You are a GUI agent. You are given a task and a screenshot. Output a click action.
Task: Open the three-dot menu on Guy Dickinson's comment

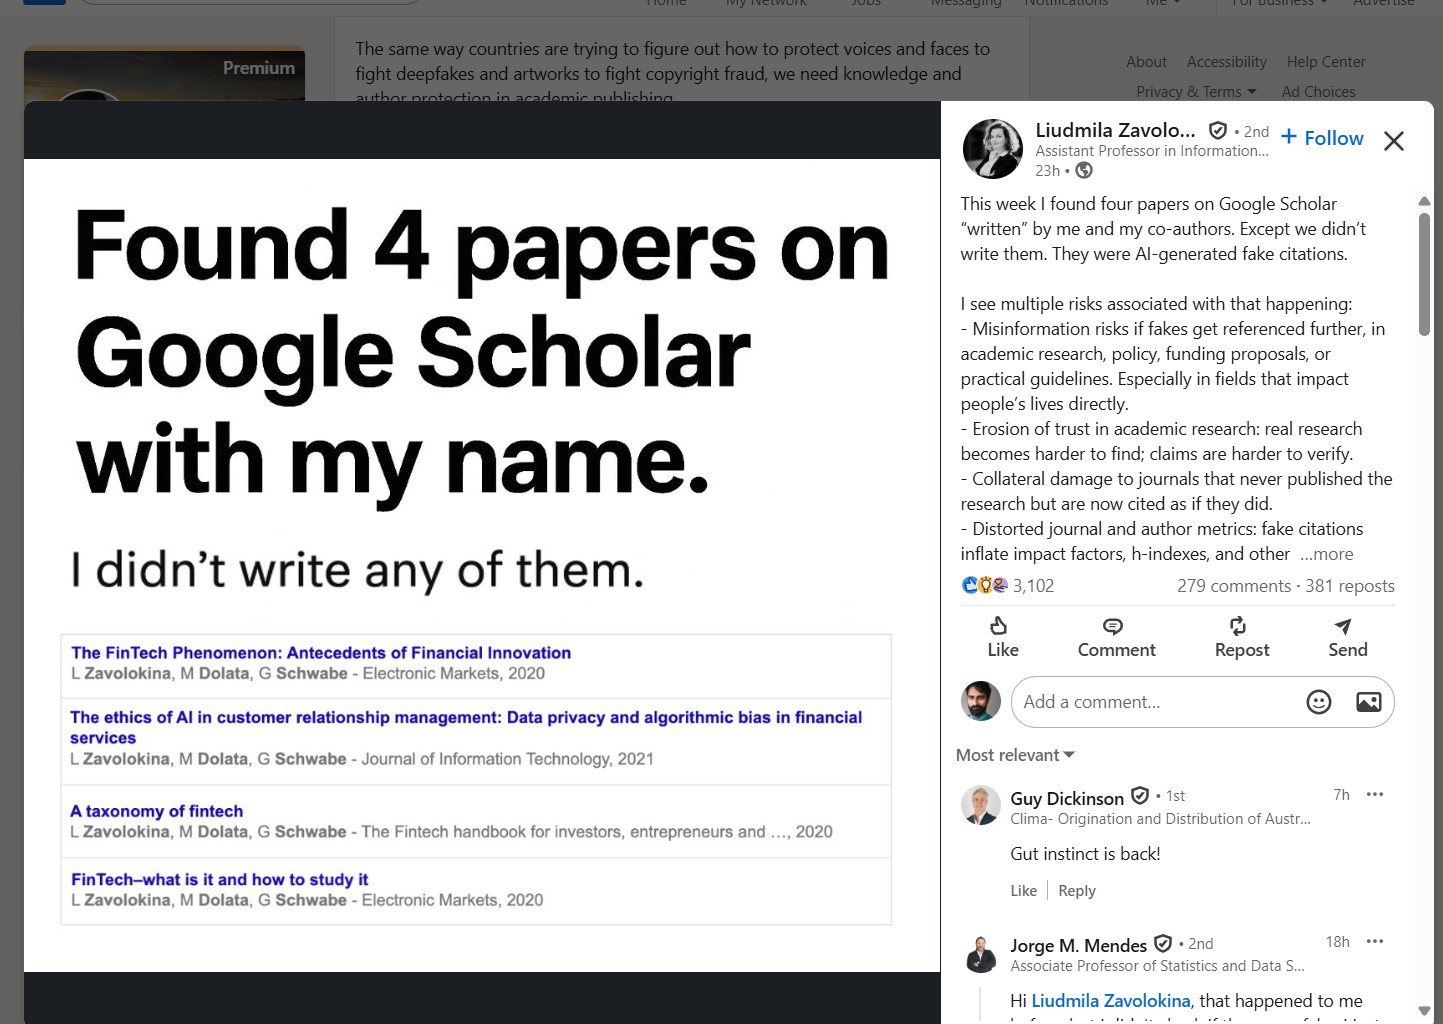coord(1375,794)
